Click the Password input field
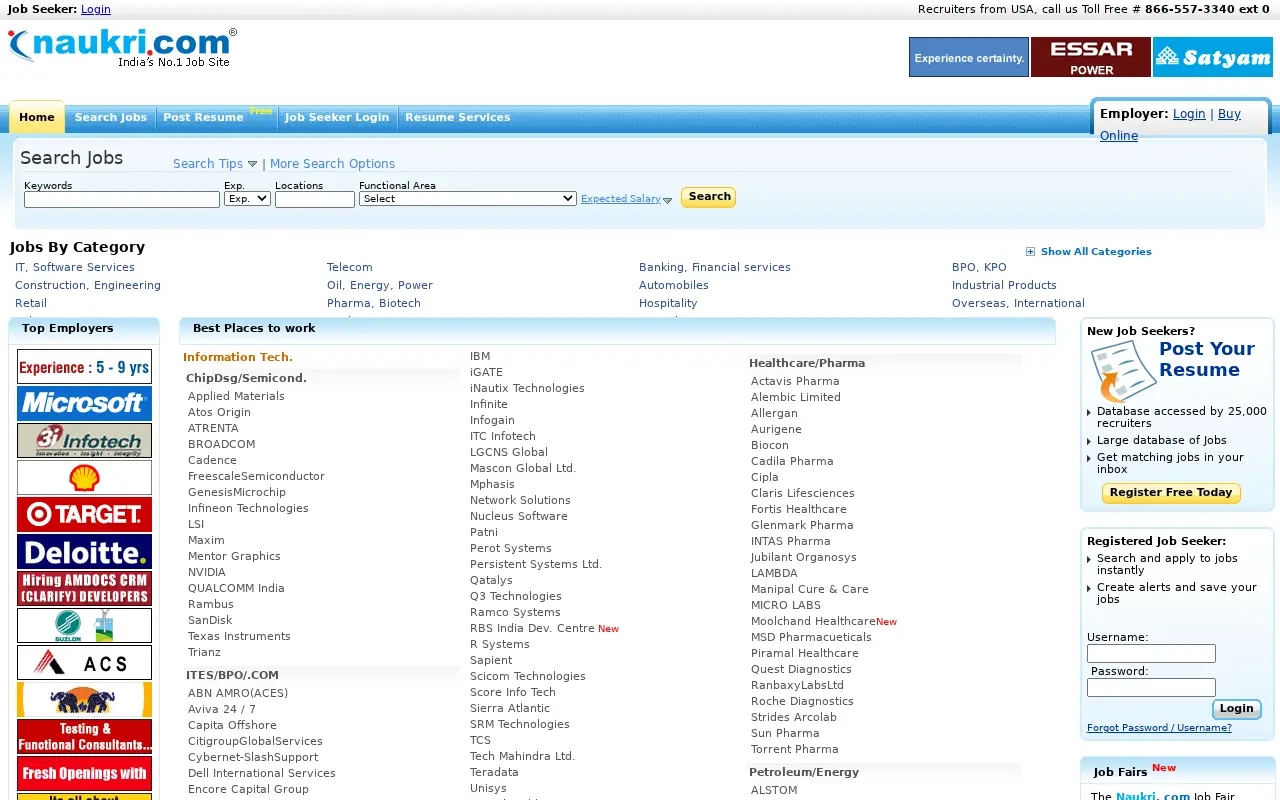Viewport: 1280px width, 800px height. (1151, 688)
